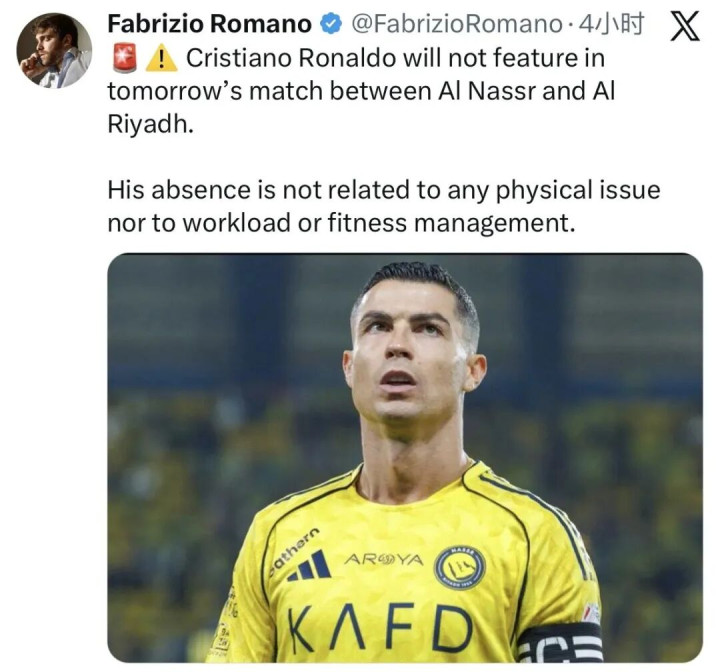Screen dimensions: 720x672
Task: Click Ronaldo's face in the attached photo
Action: pos(410,355)
